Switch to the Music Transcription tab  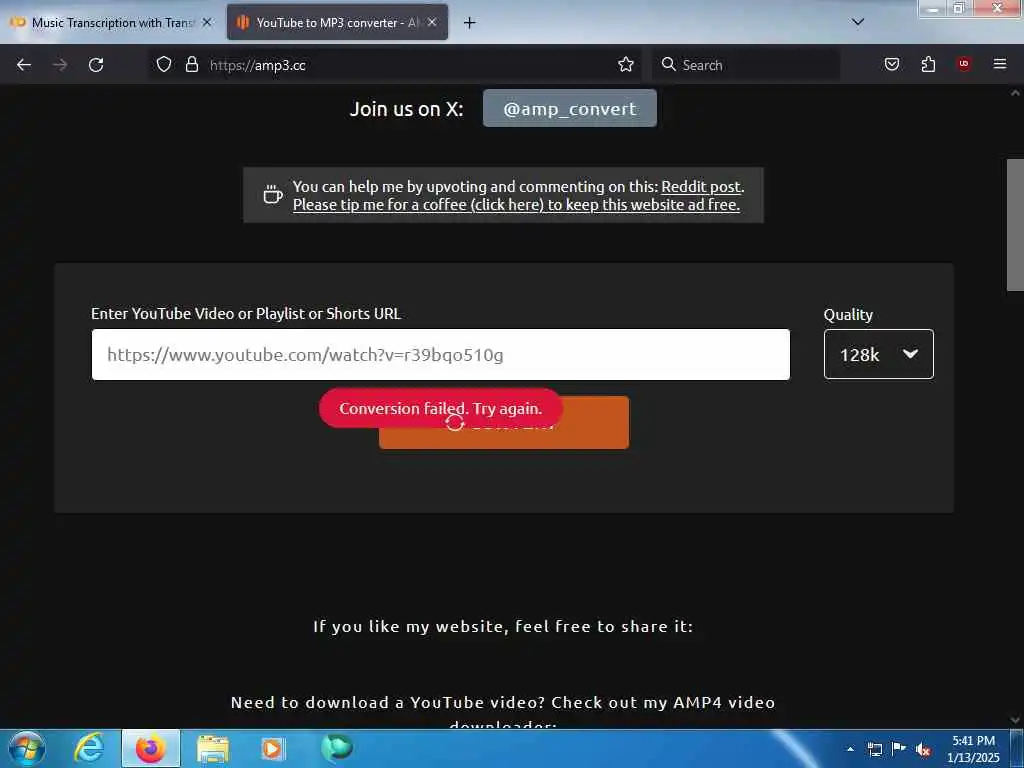pos(111,22)
